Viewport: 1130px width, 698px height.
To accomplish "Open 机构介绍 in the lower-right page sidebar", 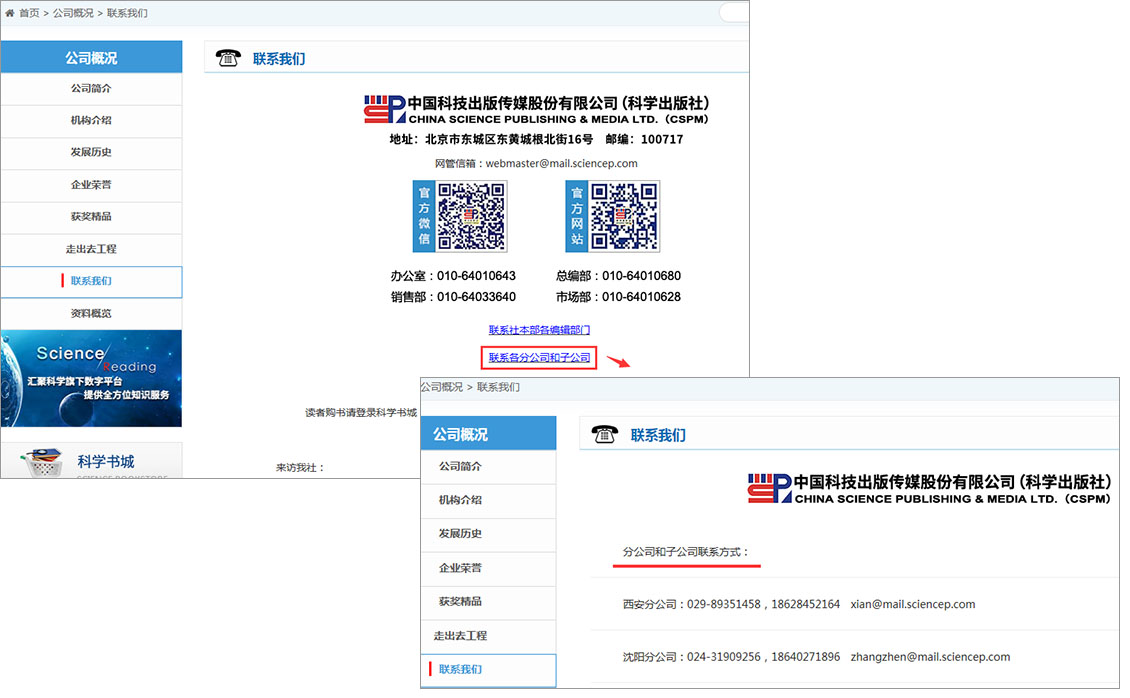I will [x=489, y=501].
